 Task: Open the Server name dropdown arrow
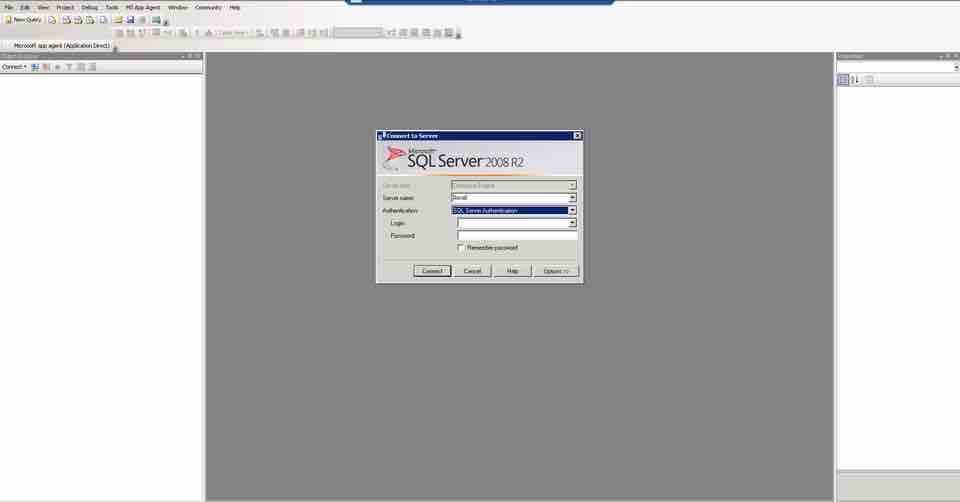[572, 198]
